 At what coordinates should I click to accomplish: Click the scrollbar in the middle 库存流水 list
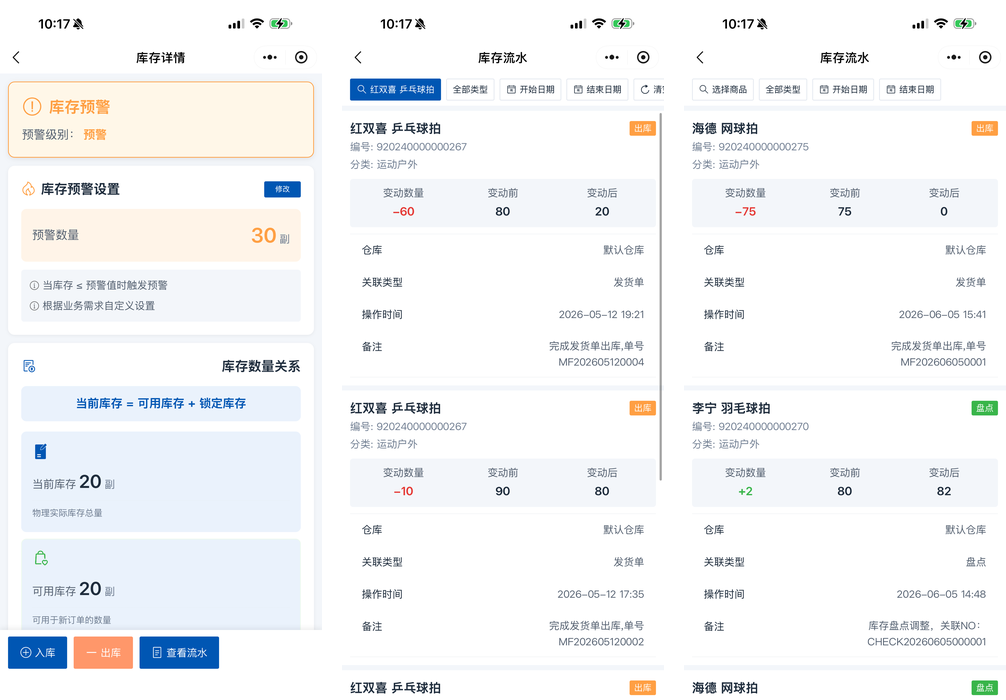(660, 297)
